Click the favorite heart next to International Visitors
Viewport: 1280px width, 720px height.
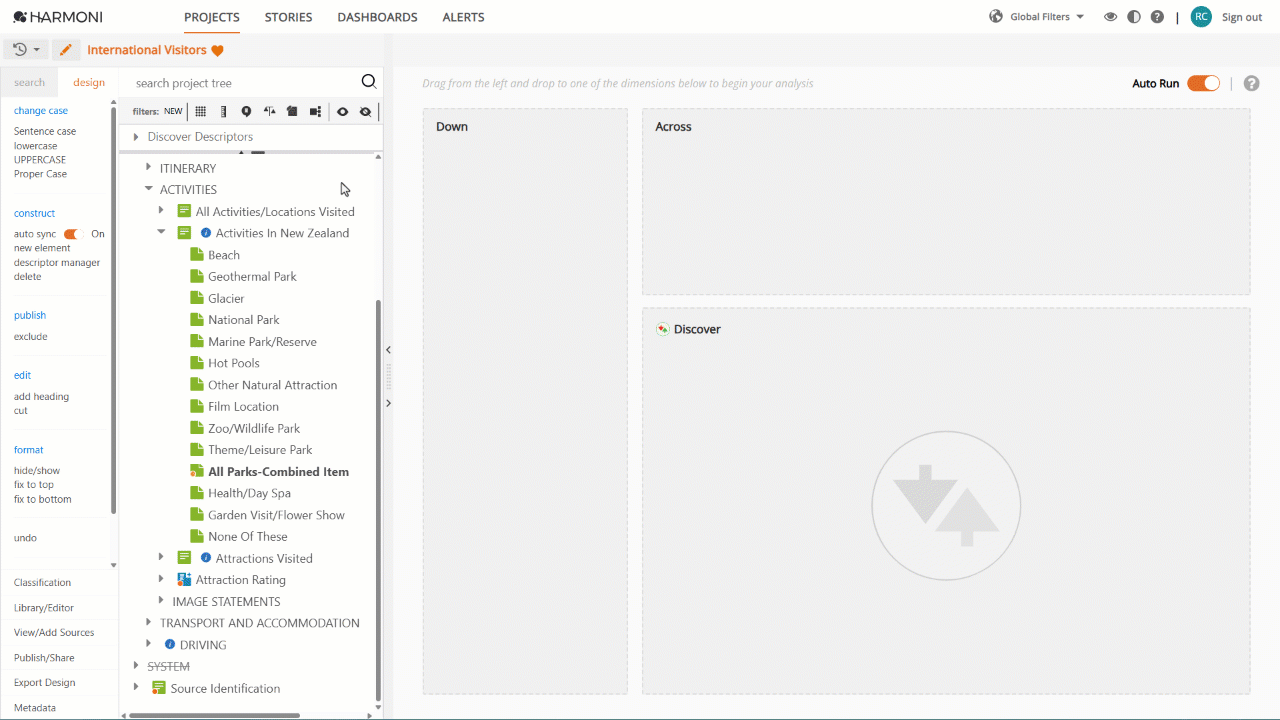[x=217, y=50]
